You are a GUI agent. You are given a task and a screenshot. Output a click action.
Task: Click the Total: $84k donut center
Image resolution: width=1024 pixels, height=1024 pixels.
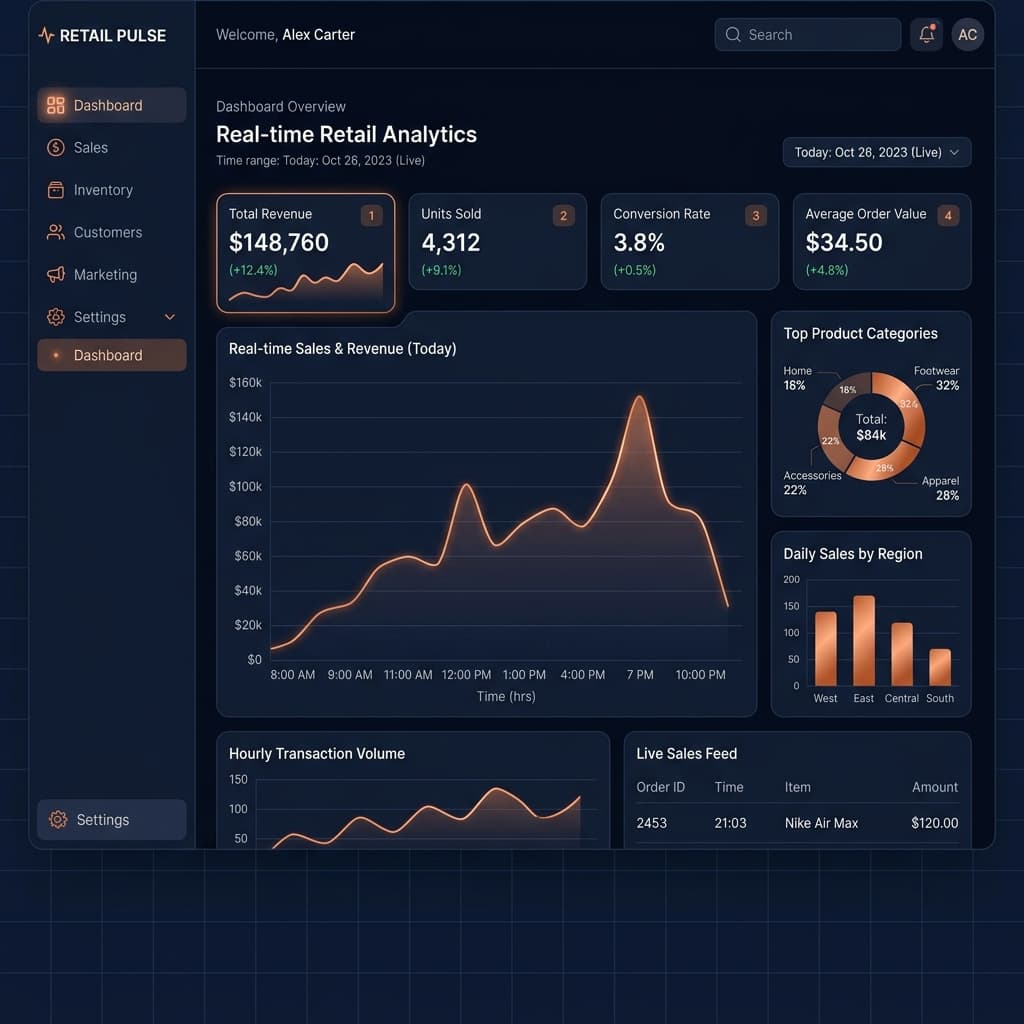pos(871,426)
